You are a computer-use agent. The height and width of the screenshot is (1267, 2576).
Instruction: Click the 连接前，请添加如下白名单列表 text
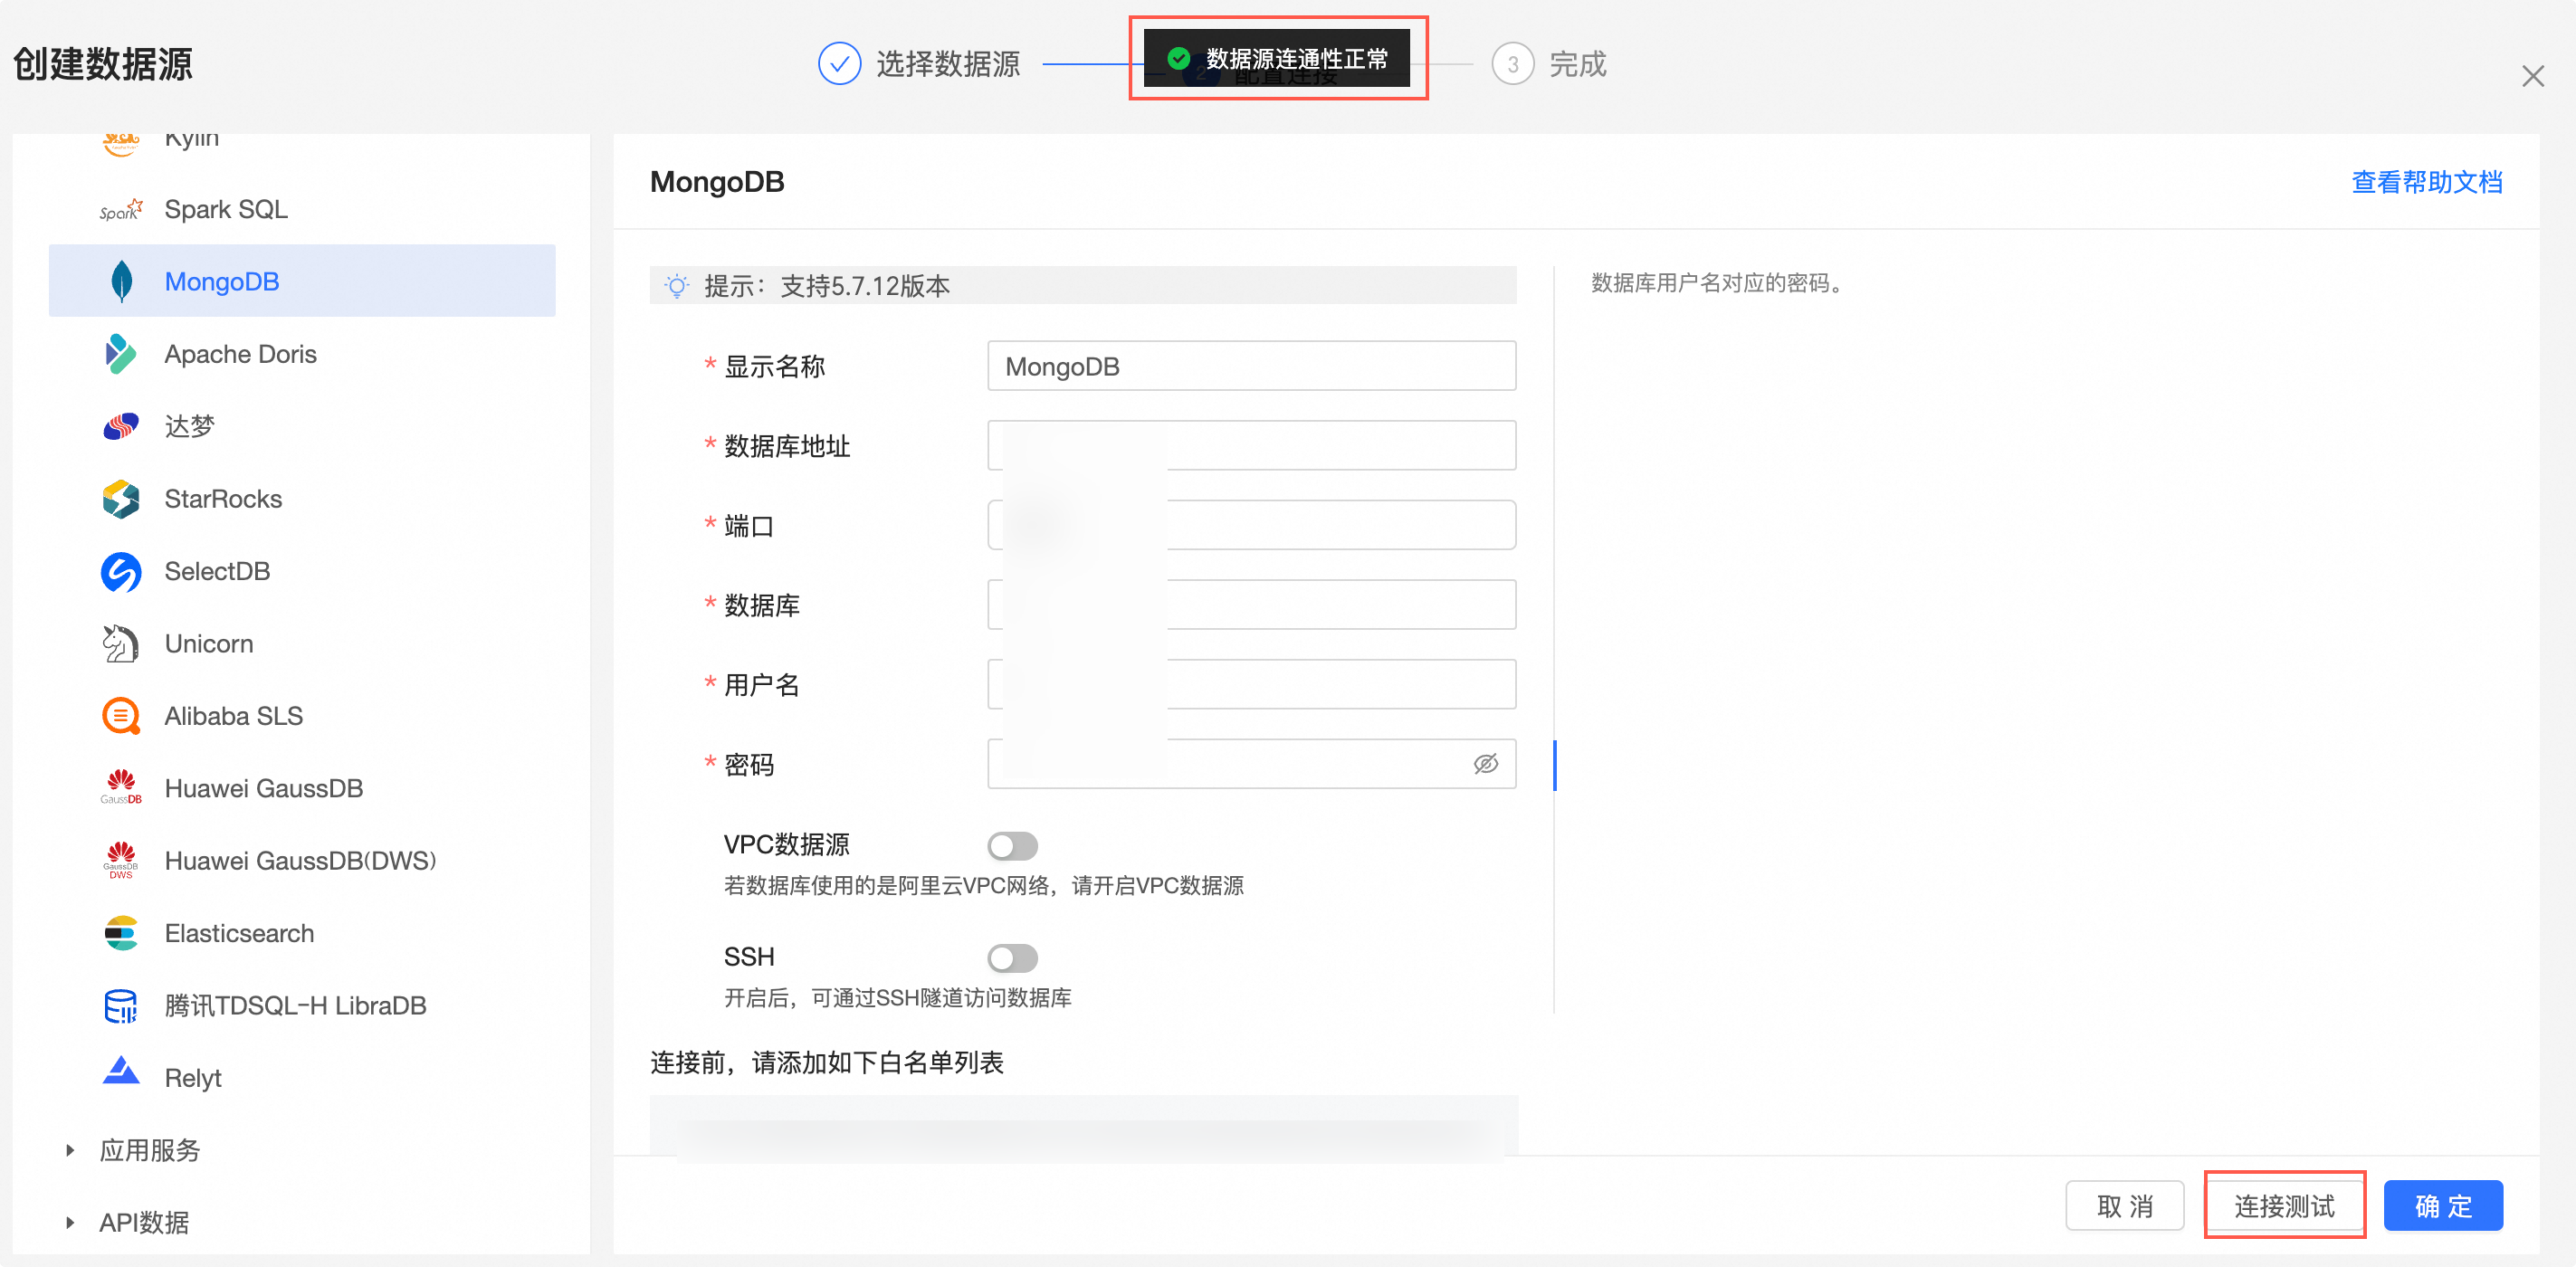click(826, 1062)
